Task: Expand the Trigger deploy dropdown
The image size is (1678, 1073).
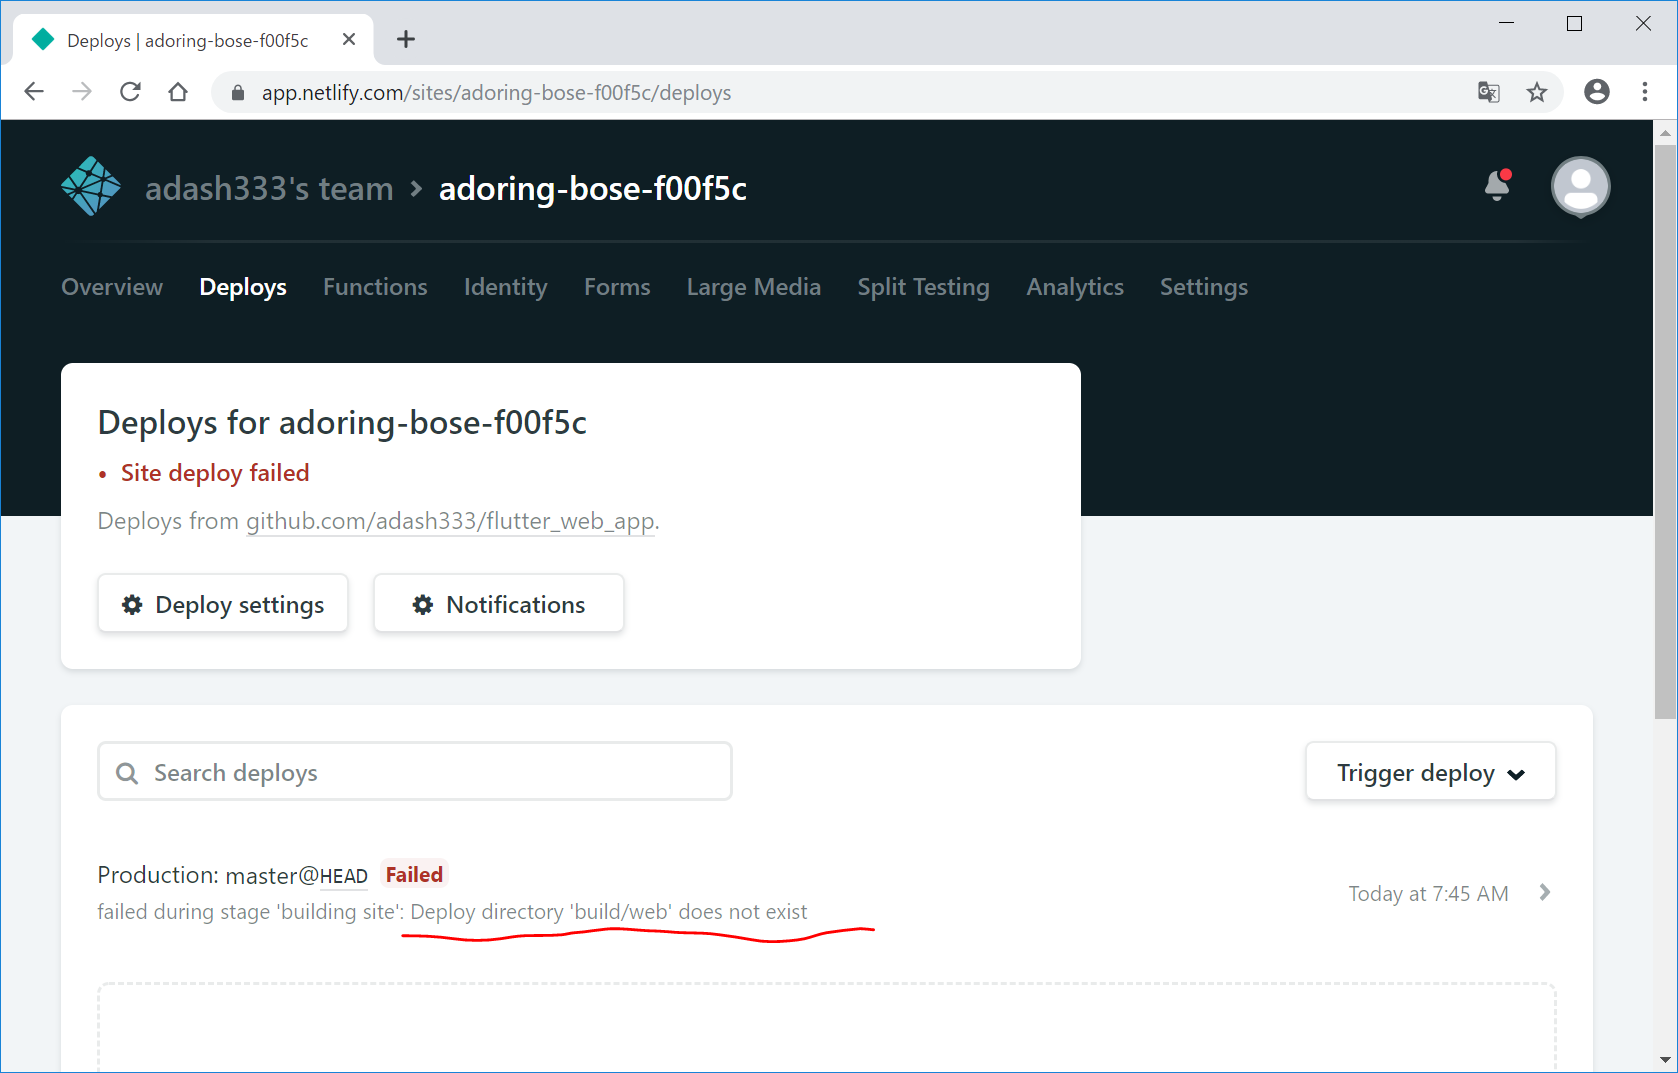Action: [x=1430, y=773]
